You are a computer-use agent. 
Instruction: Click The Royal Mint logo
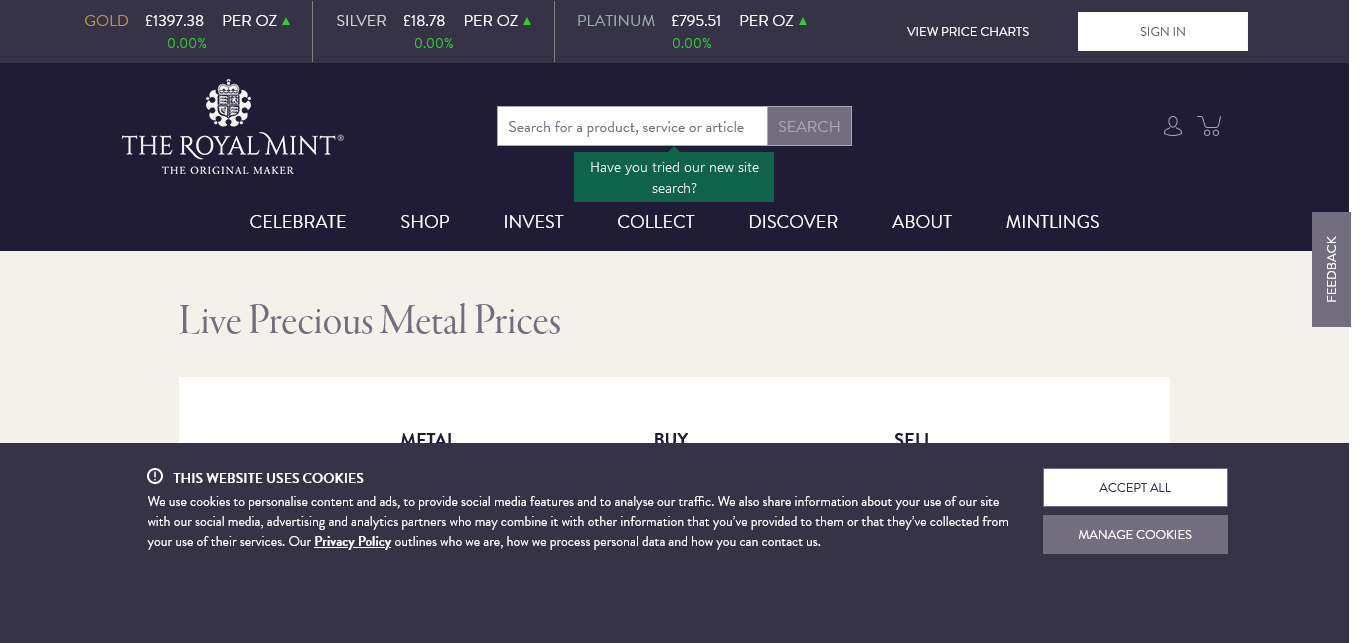pos(233,128)
